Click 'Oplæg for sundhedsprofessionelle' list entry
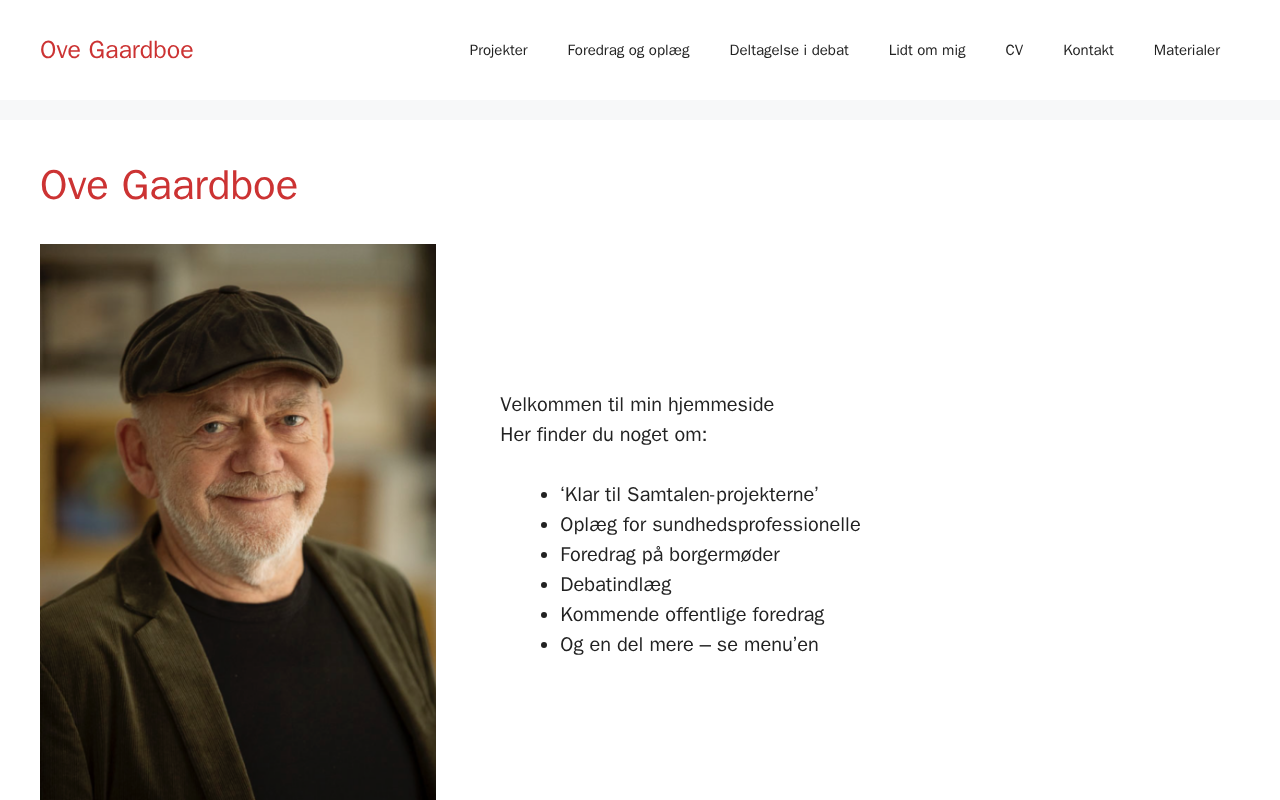The height and width of the screenshot is (800, 1280). coord(710,524)
